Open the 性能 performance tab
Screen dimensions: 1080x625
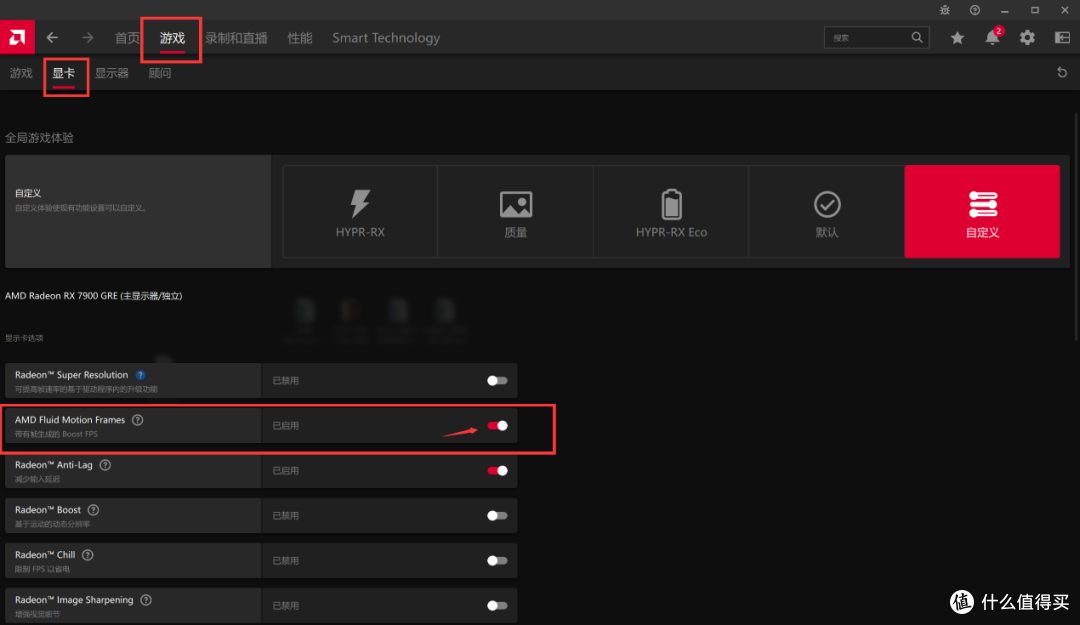(300, 38)
